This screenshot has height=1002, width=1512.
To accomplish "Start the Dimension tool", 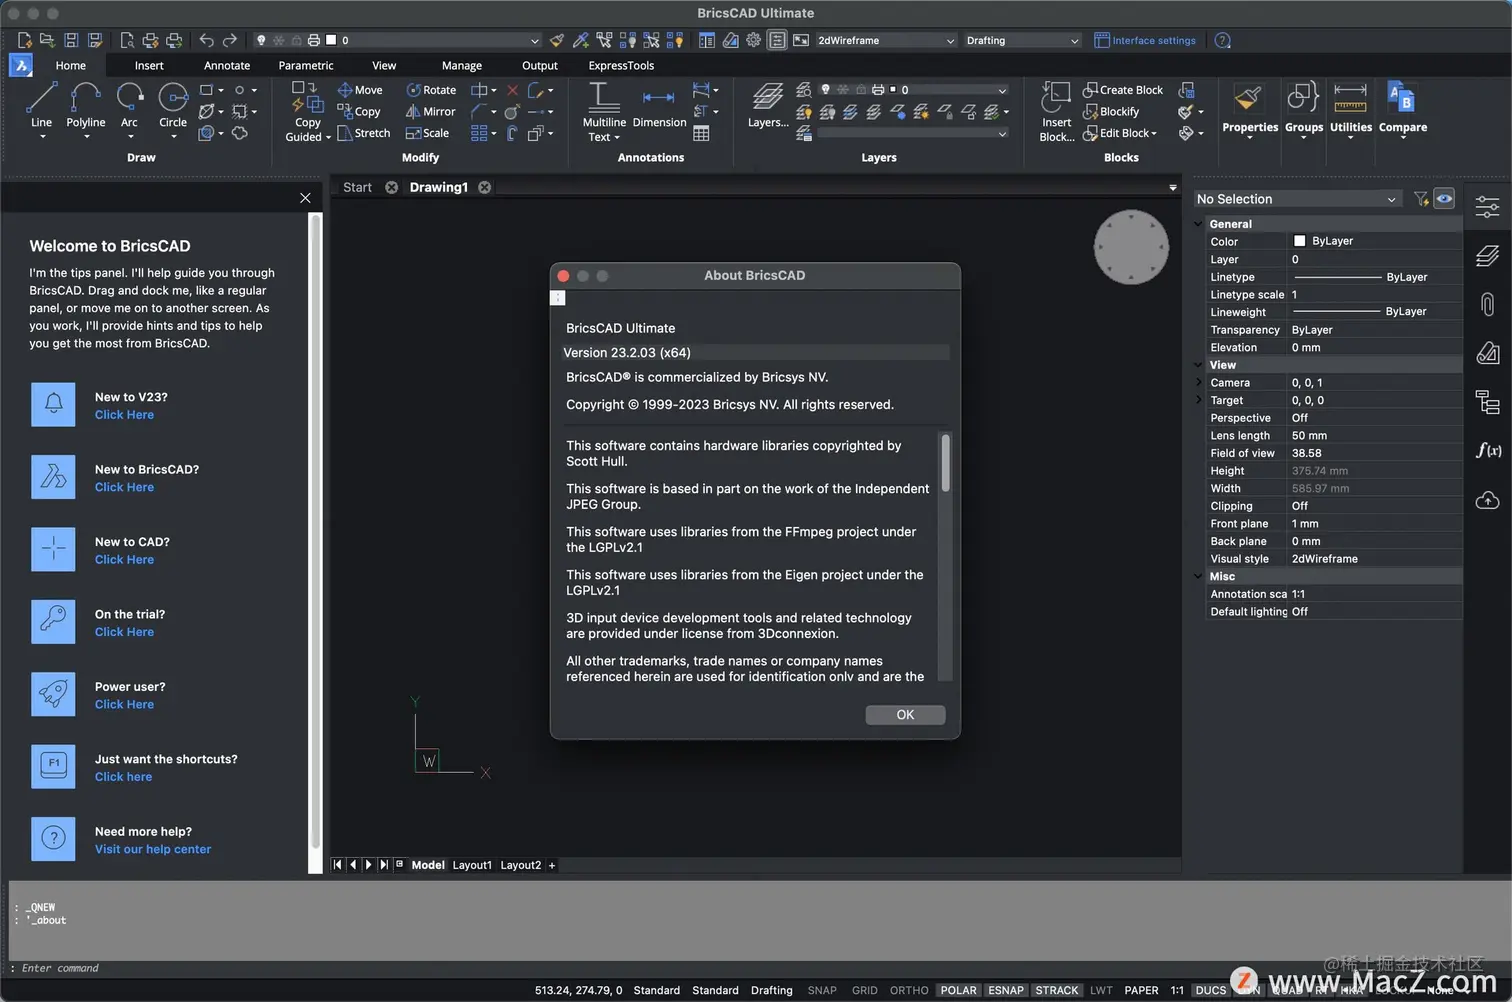I will pyautogui.click(x=659, y=106).
